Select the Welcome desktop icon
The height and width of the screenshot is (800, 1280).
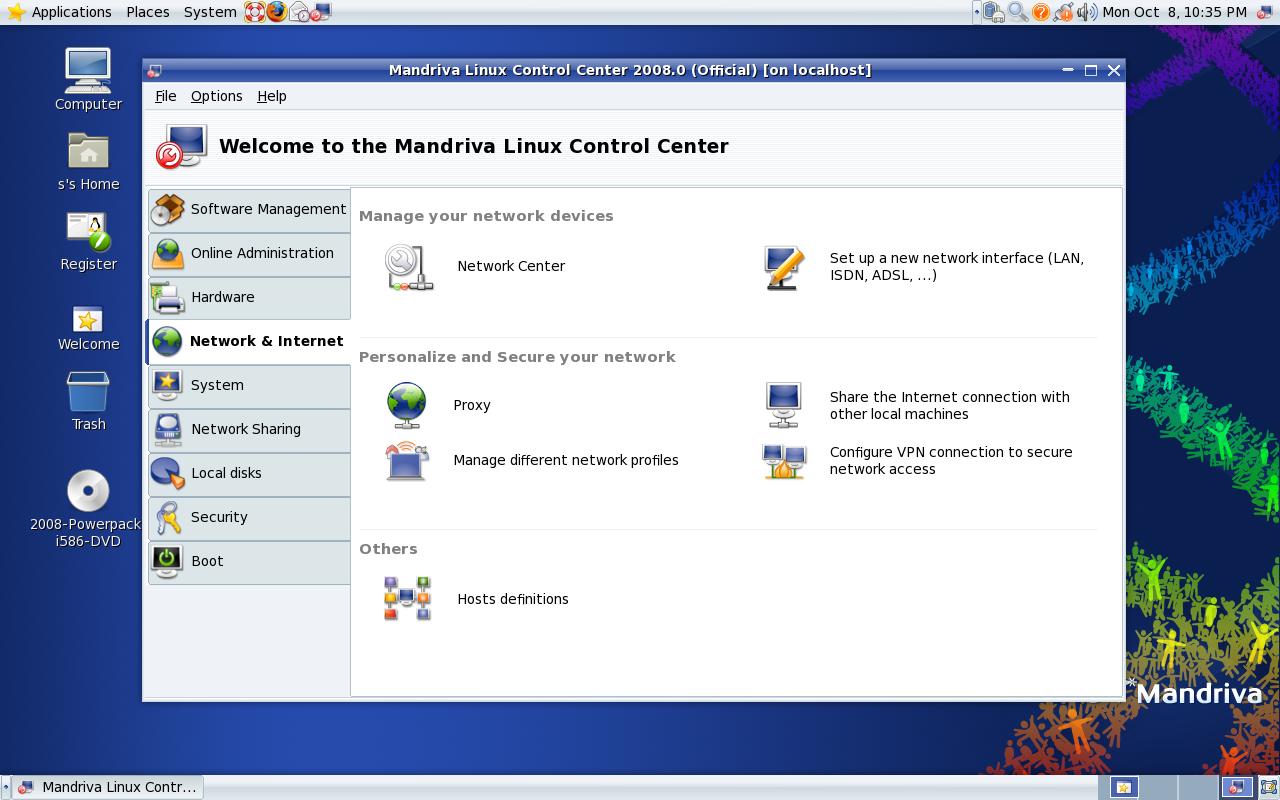(88, 328)
